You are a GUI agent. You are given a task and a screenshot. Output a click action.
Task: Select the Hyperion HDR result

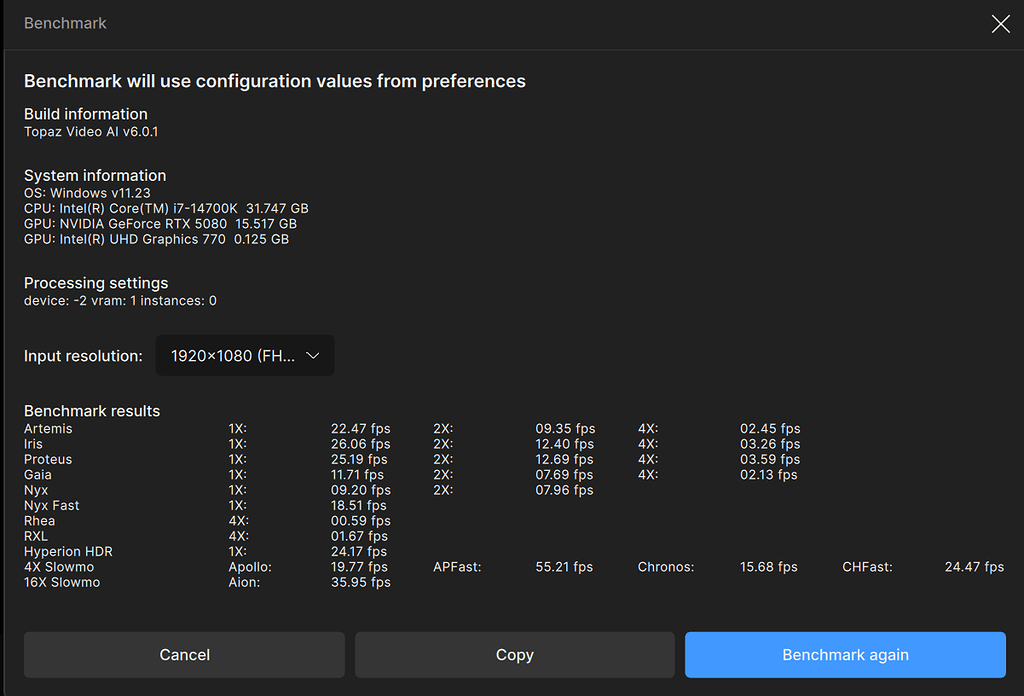pos(67,551)
